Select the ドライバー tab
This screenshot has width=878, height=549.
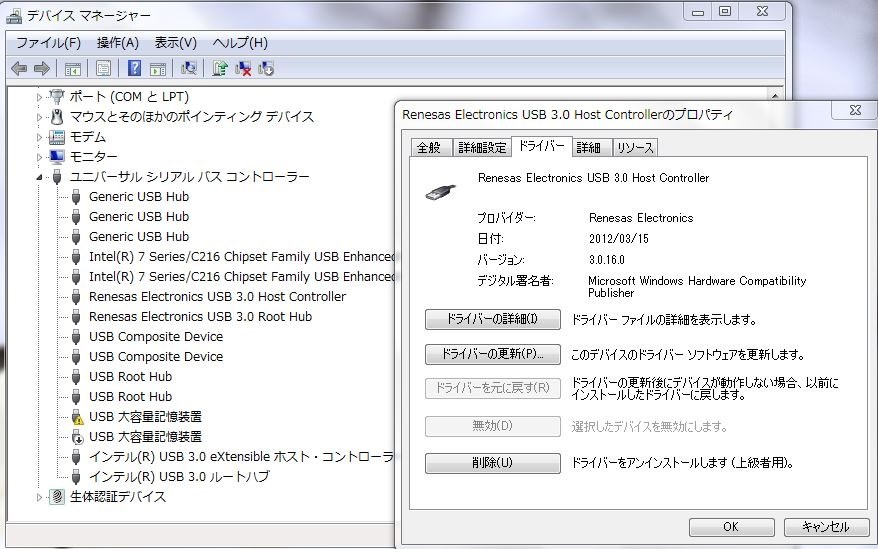541,146
